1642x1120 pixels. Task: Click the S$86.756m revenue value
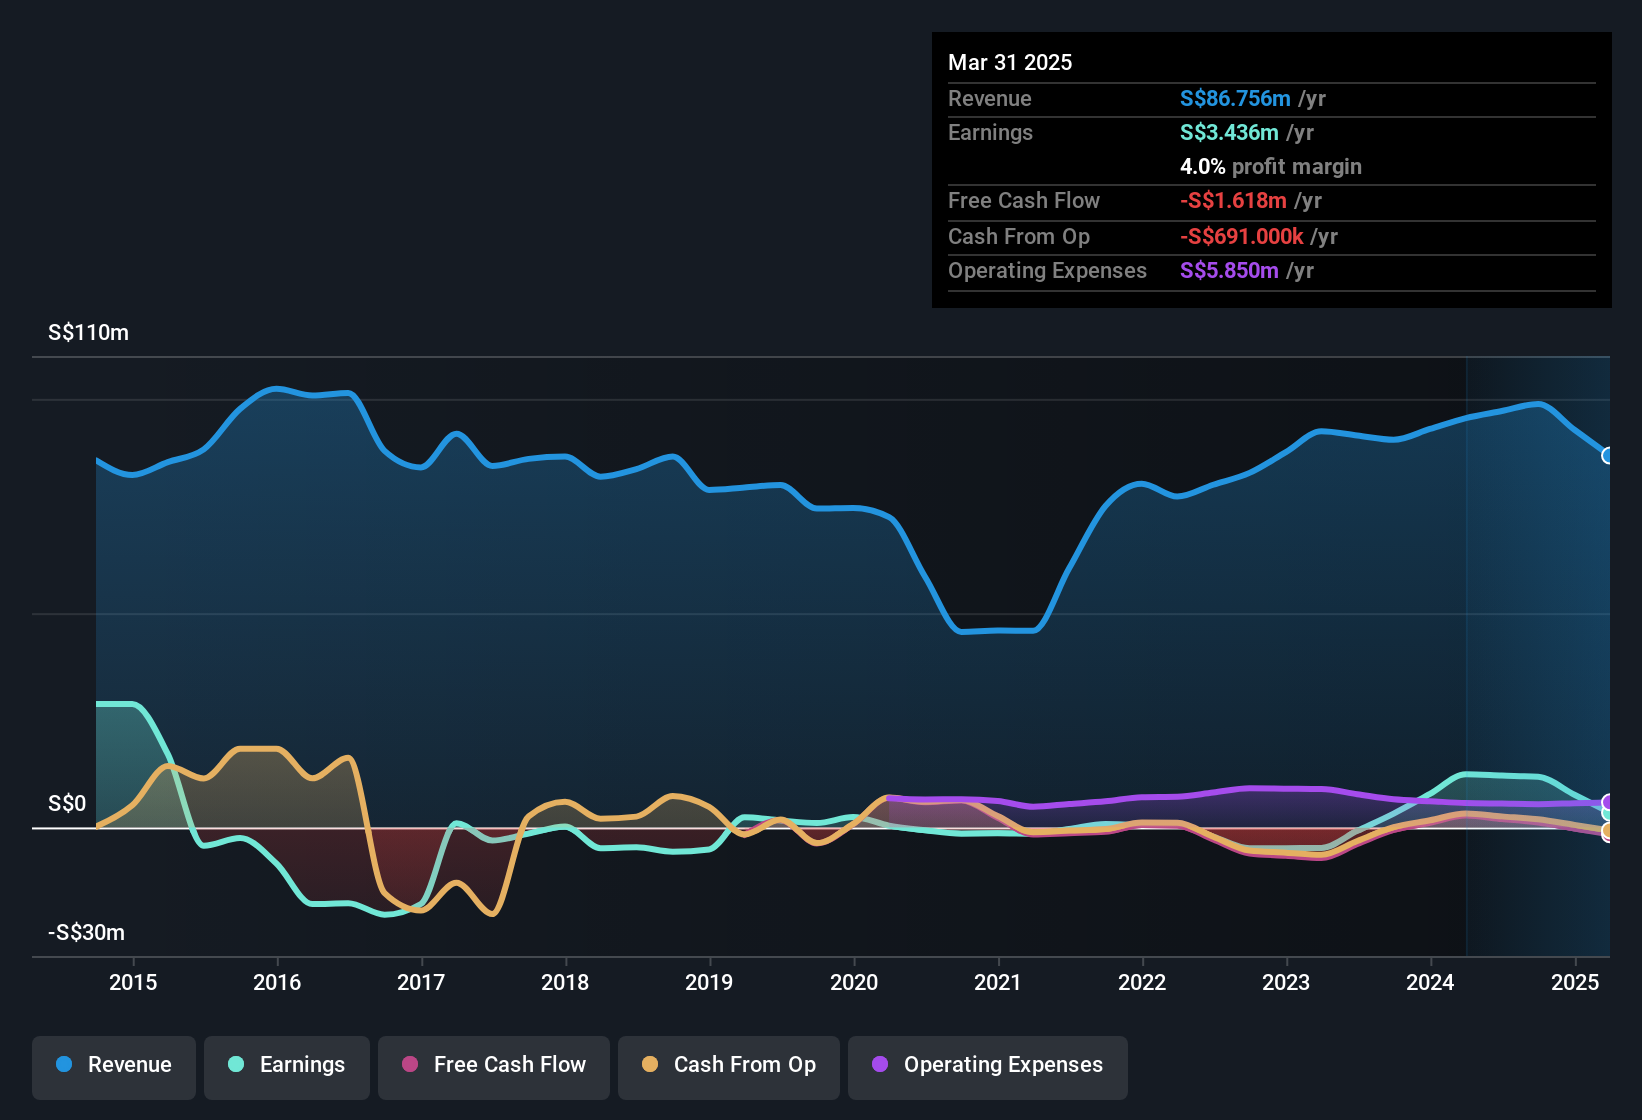click(x=1235, y=98)
